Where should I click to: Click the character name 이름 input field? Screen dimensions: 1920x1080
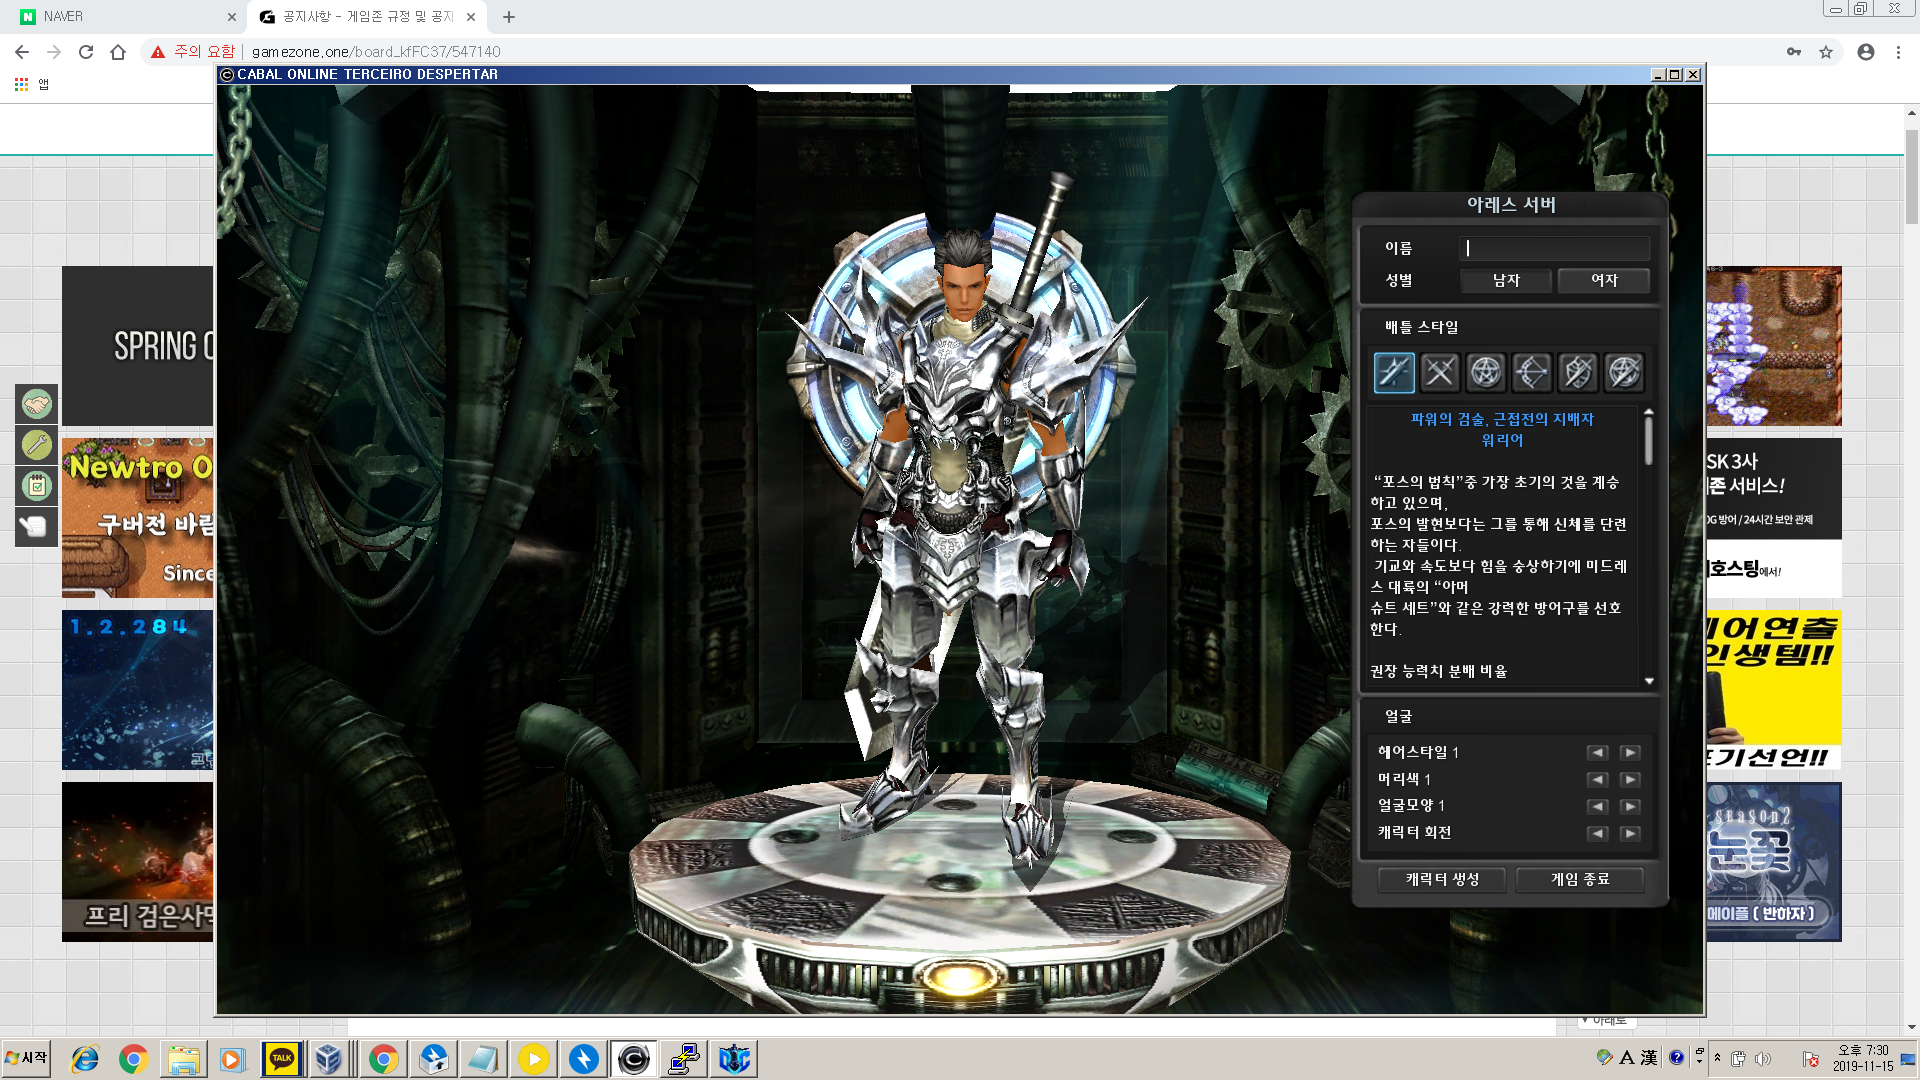pyautogui.click(x=1556, y=248)
